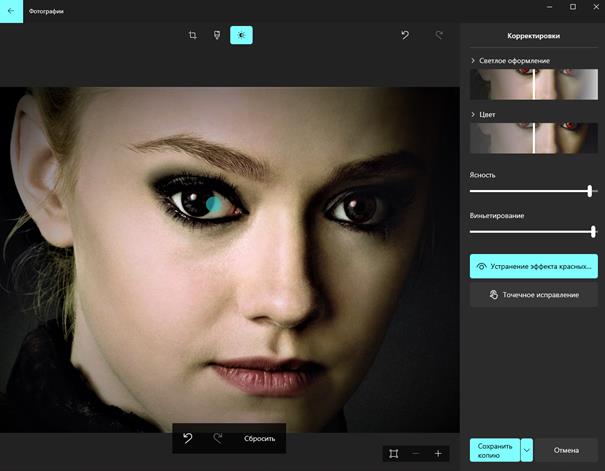Toggle Устранение эффекта красных глаз
This screenshot has width=605, height=471.
[x=534, y=266]
